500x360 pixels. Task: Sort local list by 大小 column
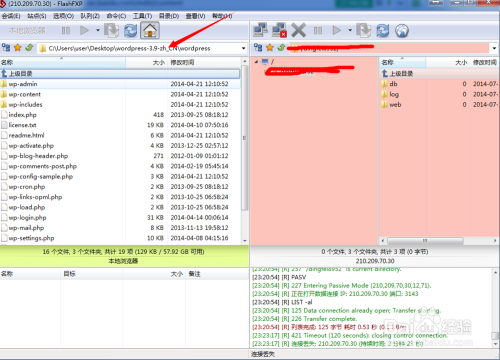[147, 62]
